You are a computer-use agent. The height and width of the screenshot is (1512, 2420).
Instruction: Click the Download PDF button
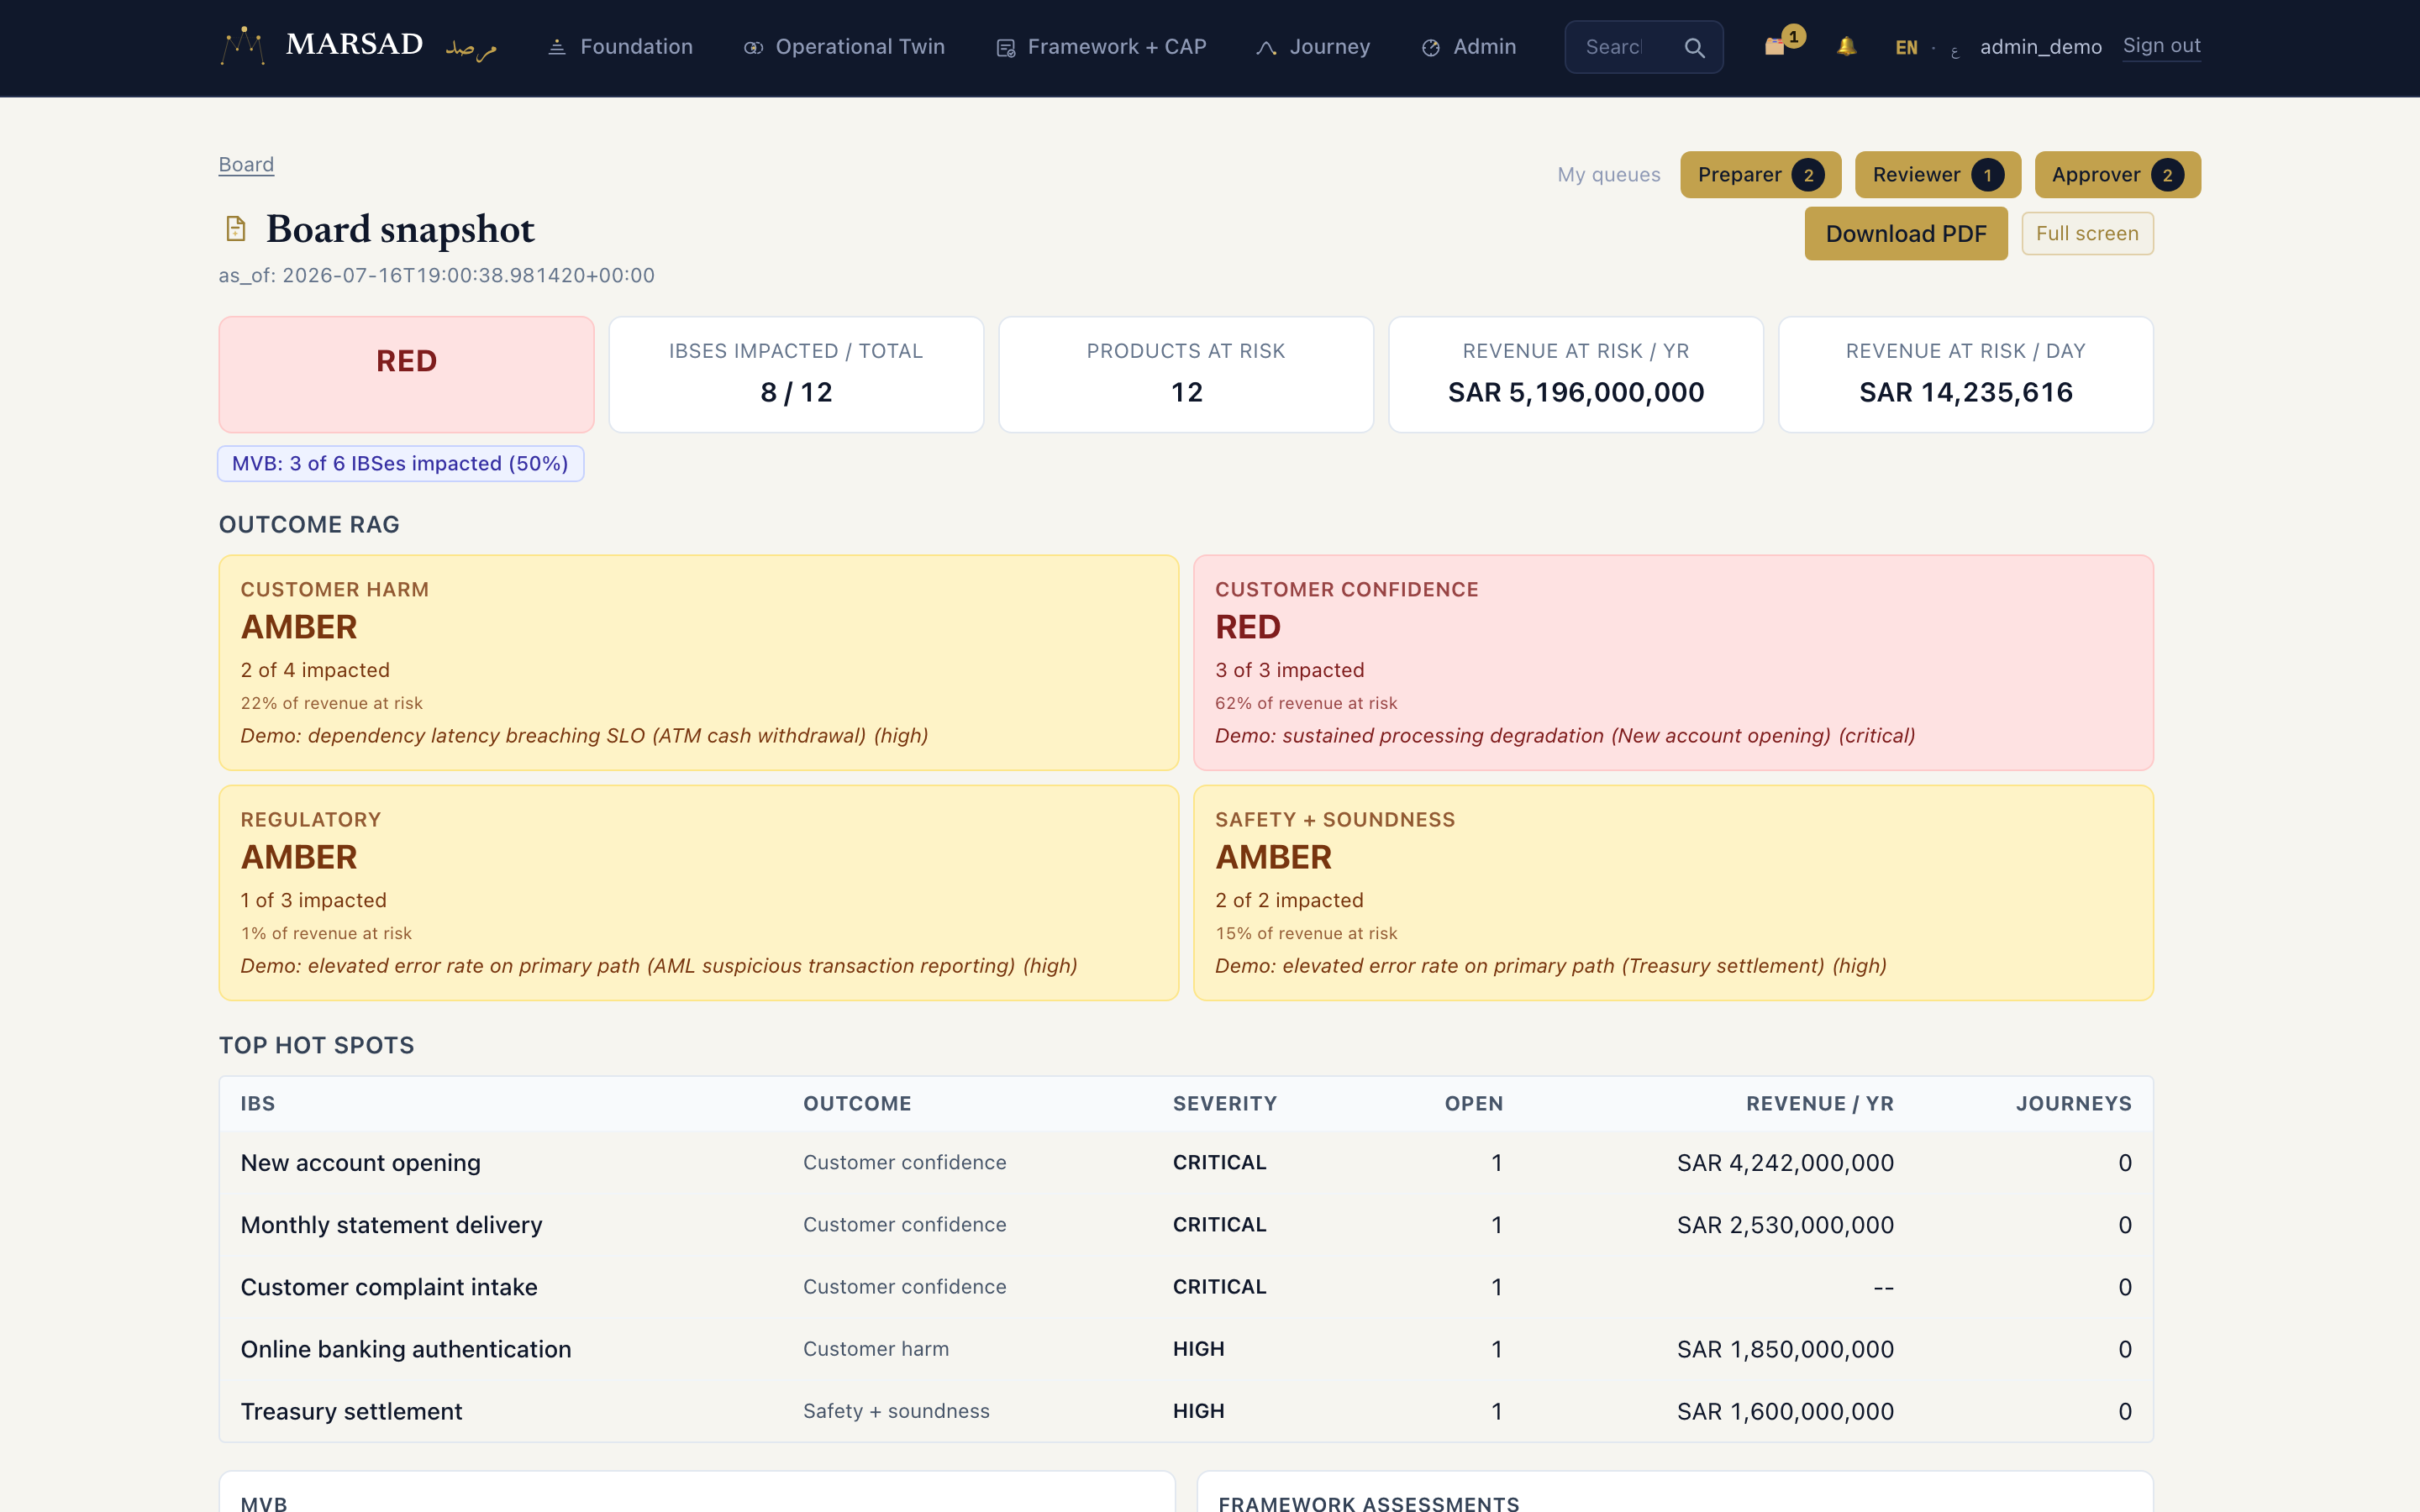pos(1905,234)
